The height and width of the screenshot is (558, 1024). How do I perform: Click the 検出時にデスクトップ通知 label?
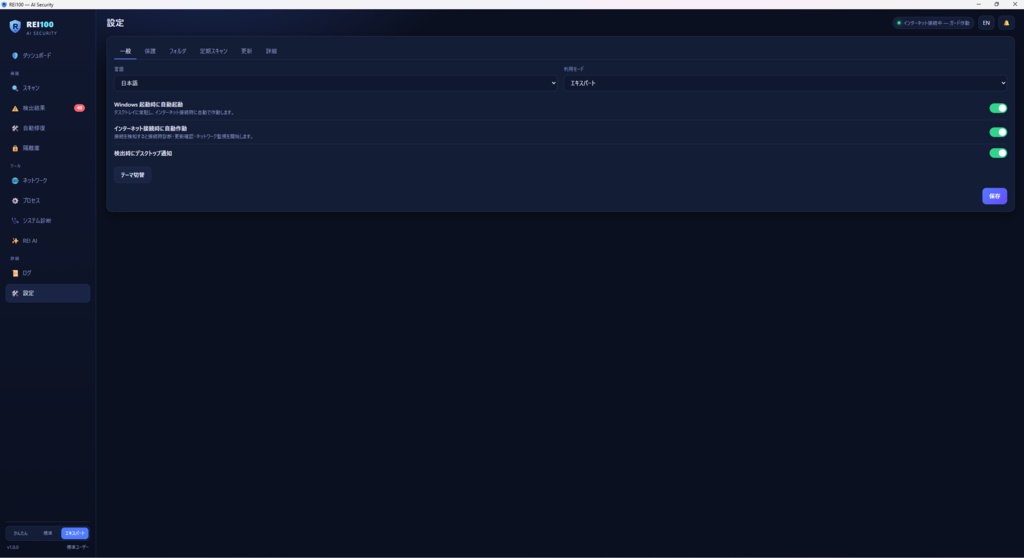[x=143, y=154]
